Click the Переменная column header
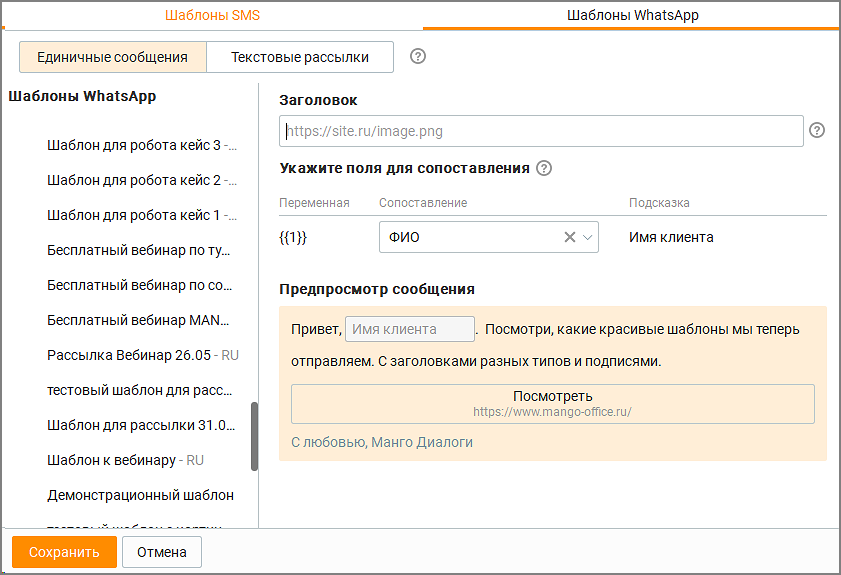Viewport: 841px width, 575px height. coord(314,203)
